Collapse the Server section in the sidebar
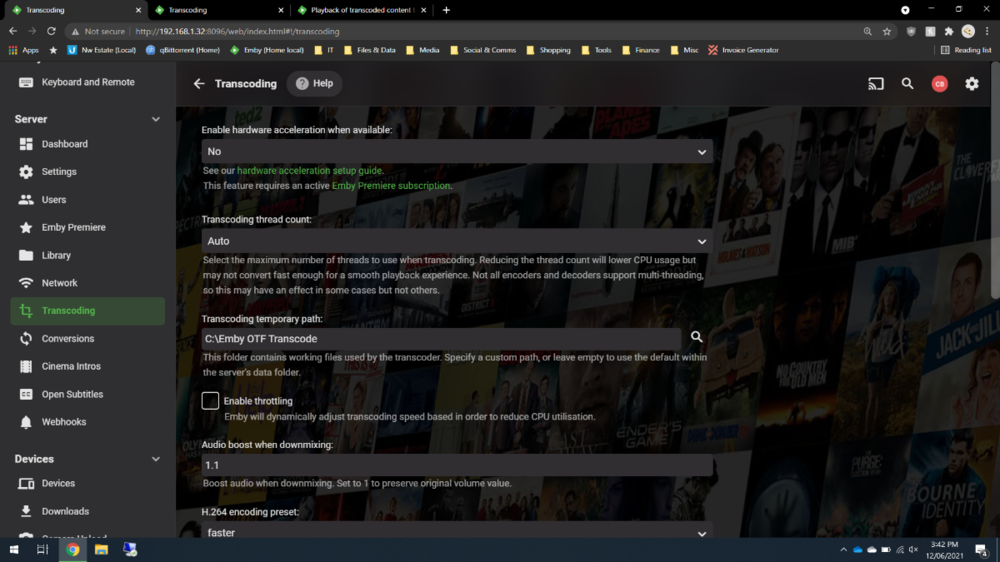Viewport: 1000px width, 562px height. click(x=156, y=119)
